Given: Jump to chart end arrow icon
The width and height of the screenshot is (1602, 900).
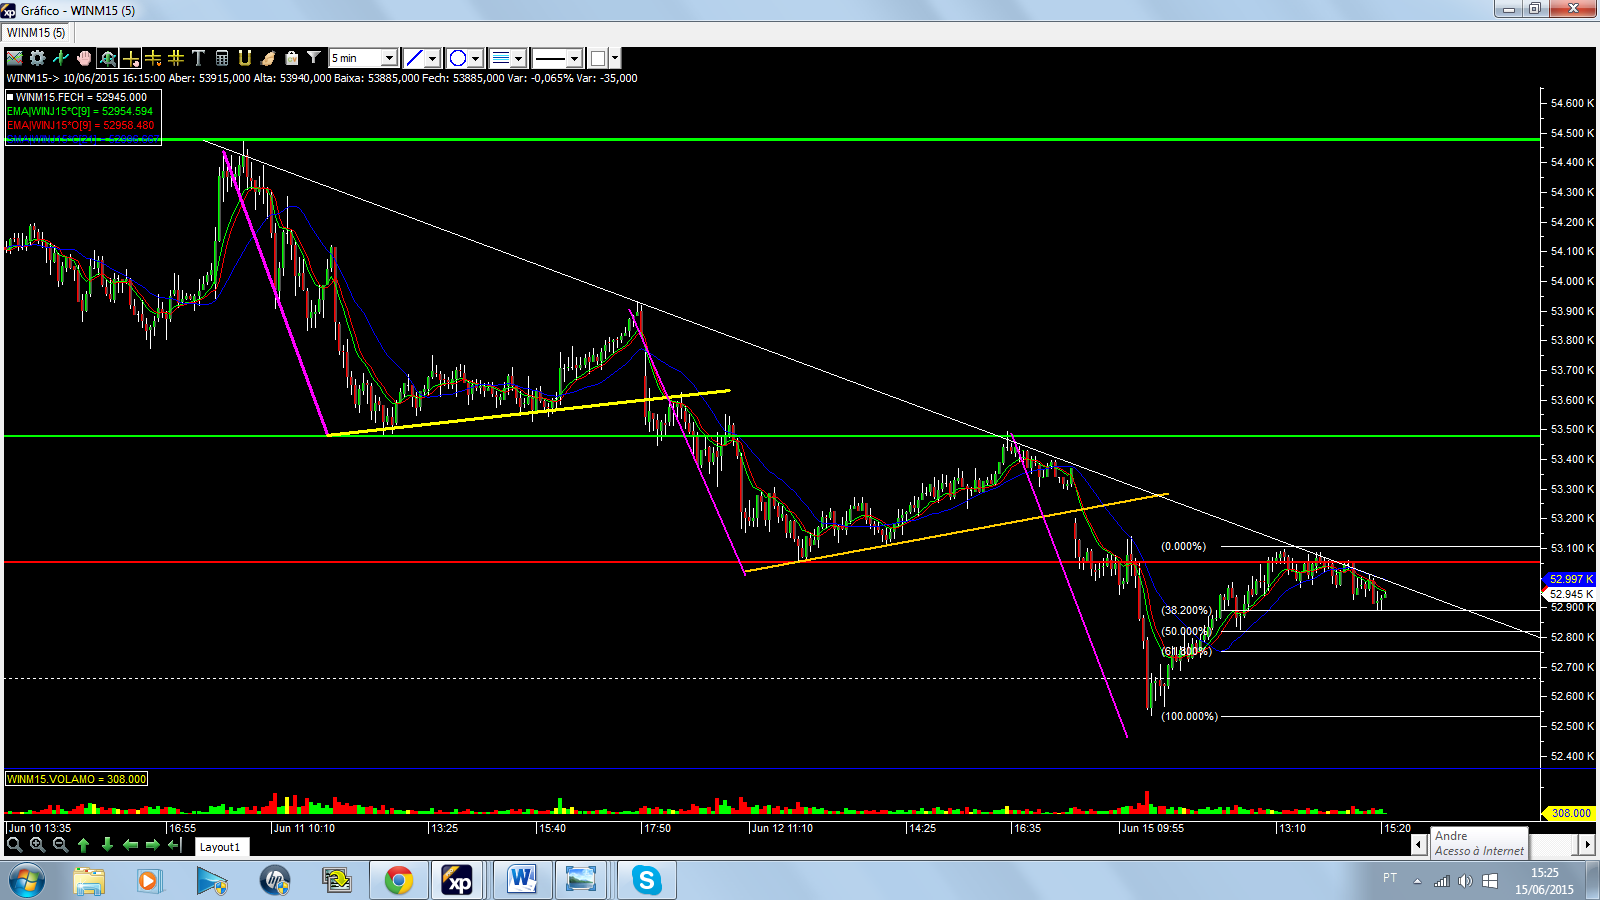Looking at the screenshot, I should (x=175, y=845).
